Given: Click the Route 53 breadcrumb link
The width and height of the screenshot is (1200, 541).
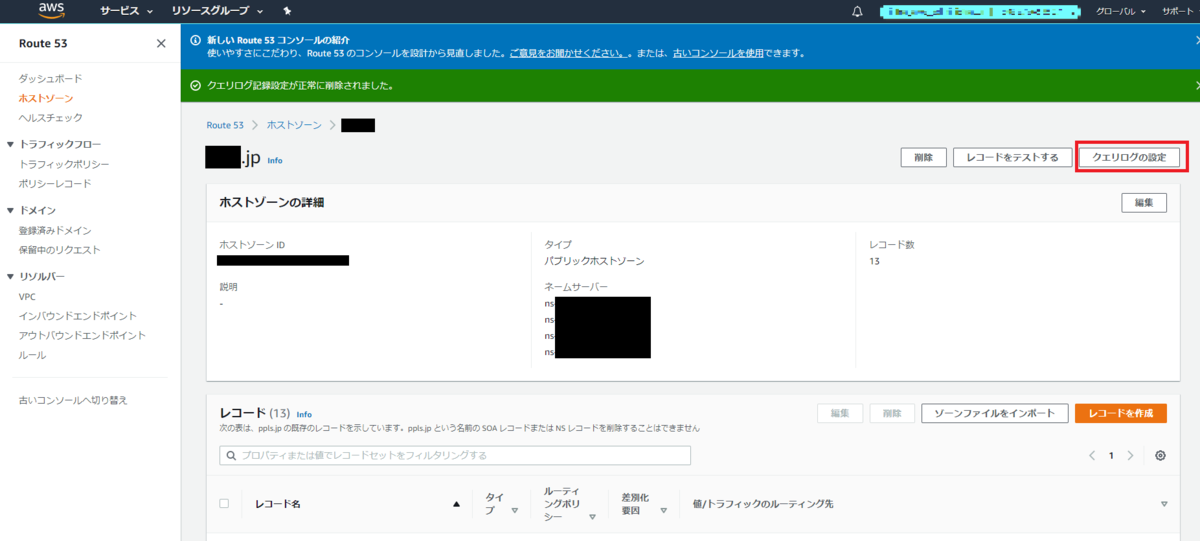Looking at the screenshot, I should click(x=225, y=125).
